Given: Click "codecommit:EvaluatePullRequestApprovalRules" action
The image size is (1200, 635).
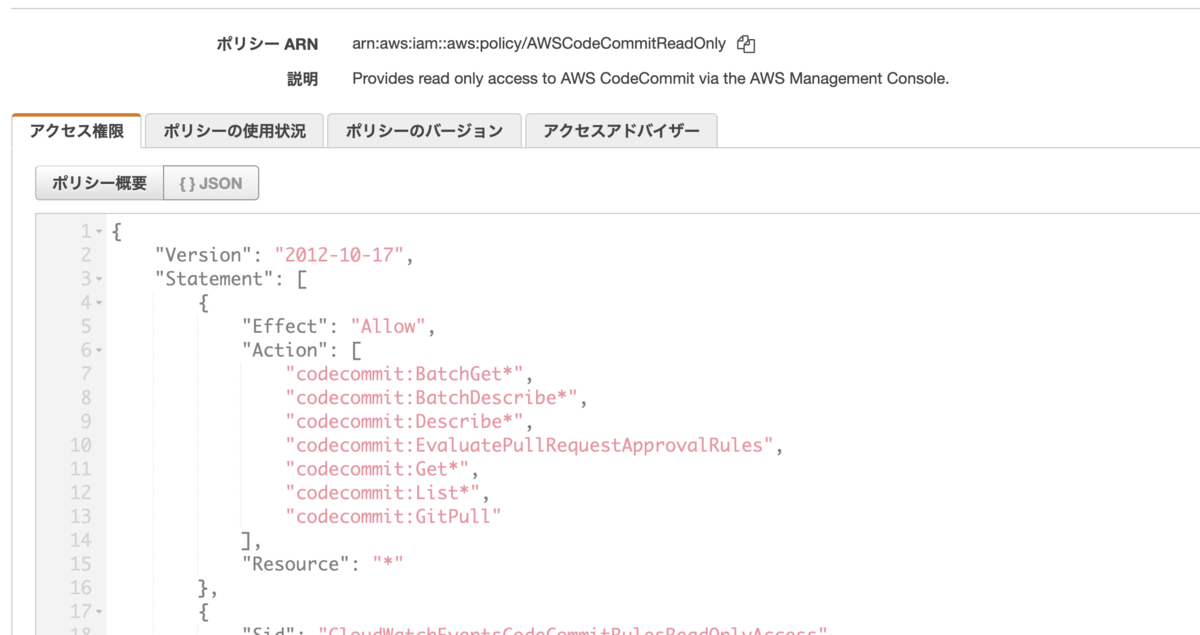Looking at the screenshot, I should (530, 445).
